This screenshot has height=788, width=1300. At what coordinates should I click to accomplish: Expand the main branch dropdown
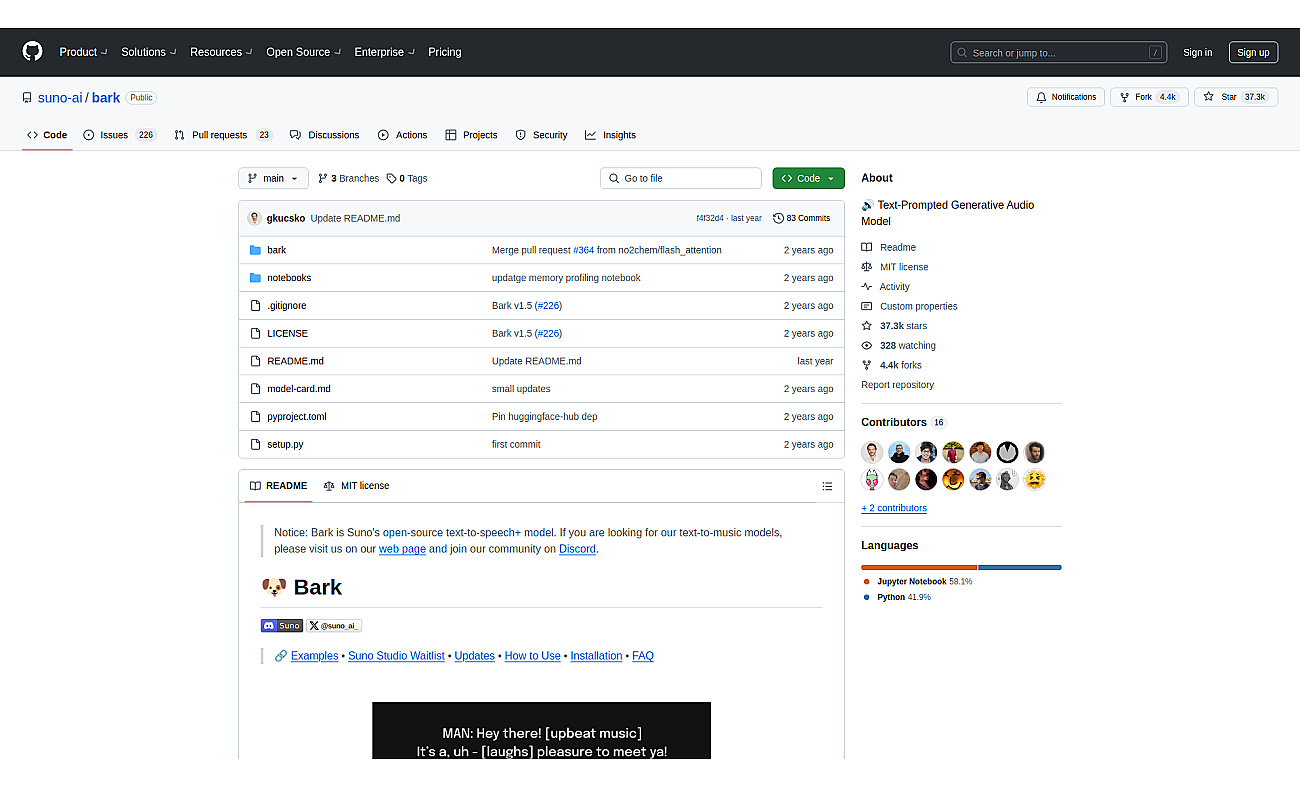(273, 178)
